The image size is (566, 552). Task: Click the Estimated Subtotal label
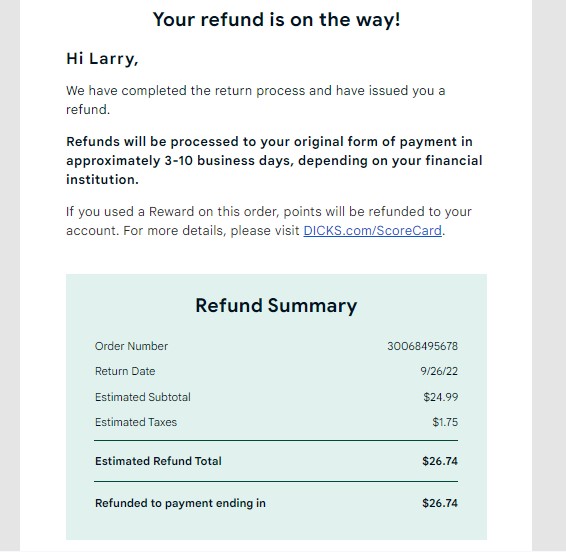[x=143, y=397]
